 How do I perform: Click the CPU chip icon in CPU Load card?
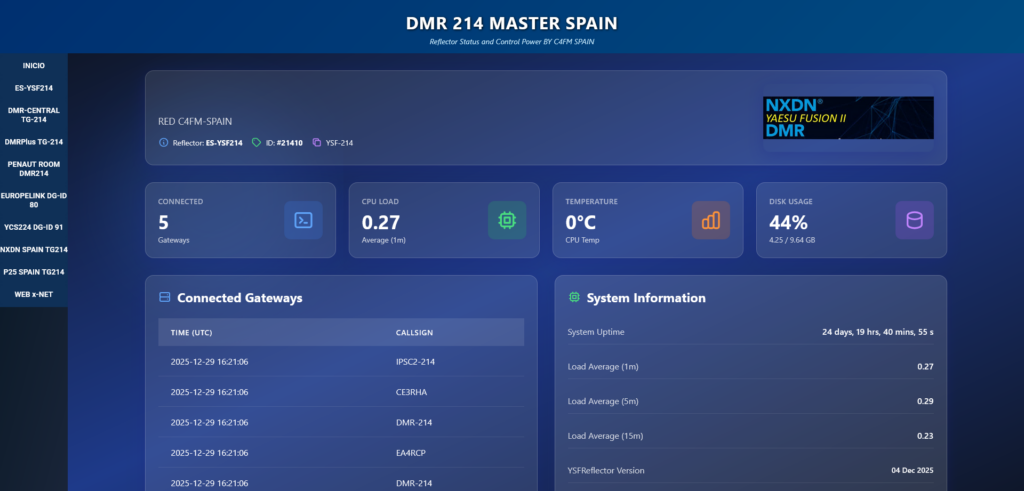pos(507,220)
